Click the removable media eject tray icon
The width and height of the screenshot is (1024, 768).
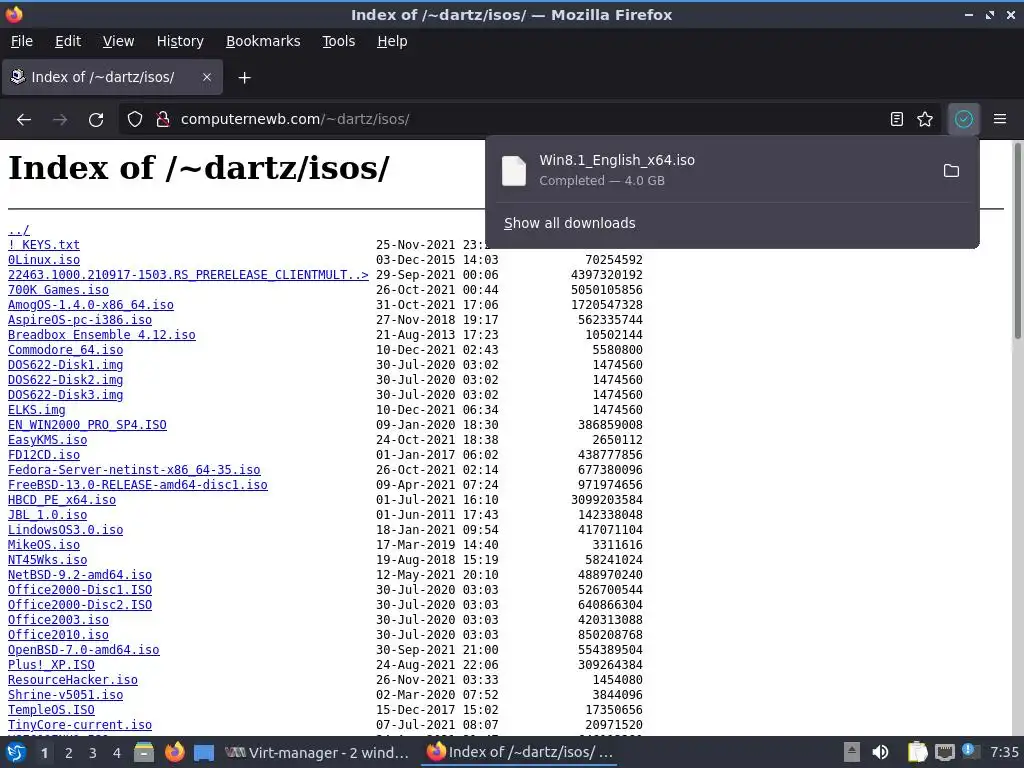tap(852, 752)
